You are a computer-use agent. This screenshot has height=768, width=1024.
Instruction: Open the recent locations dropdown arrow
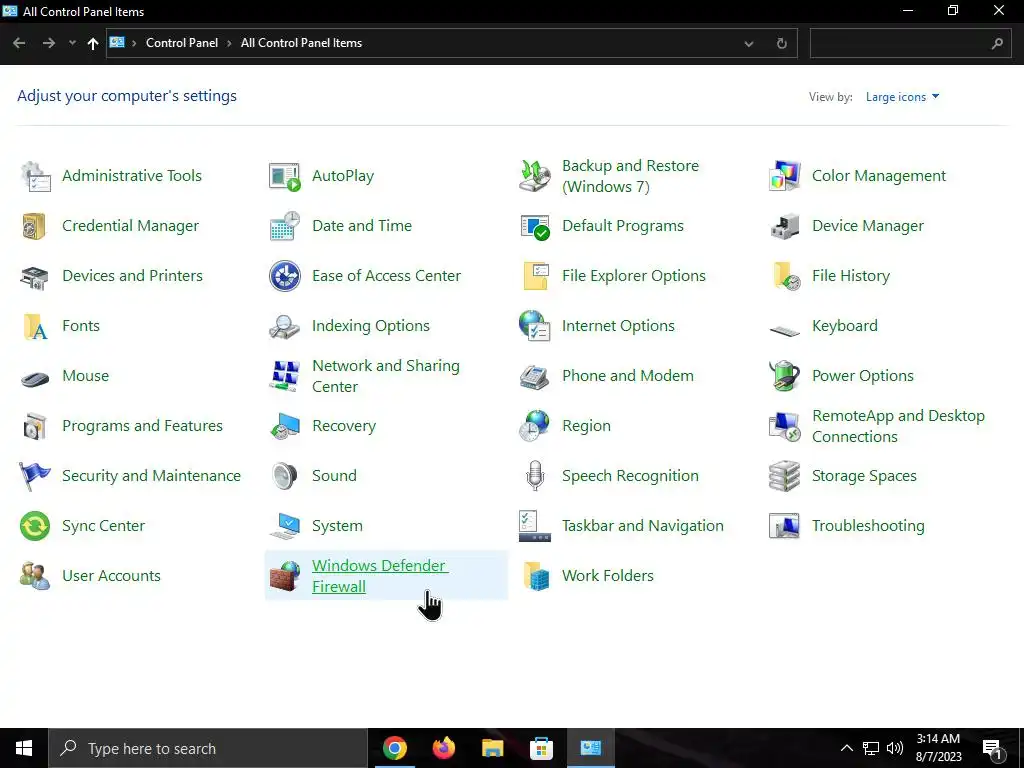click(x=72, y=43)
